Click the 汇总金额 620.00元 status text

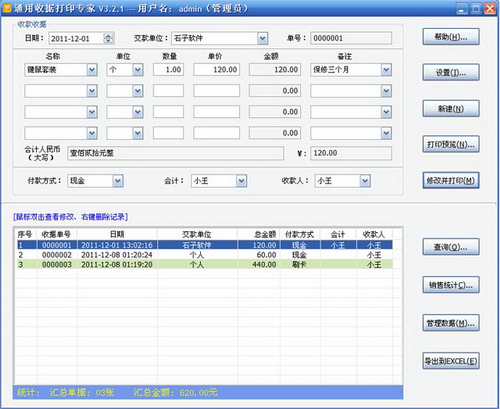click(x=176, y=393)
